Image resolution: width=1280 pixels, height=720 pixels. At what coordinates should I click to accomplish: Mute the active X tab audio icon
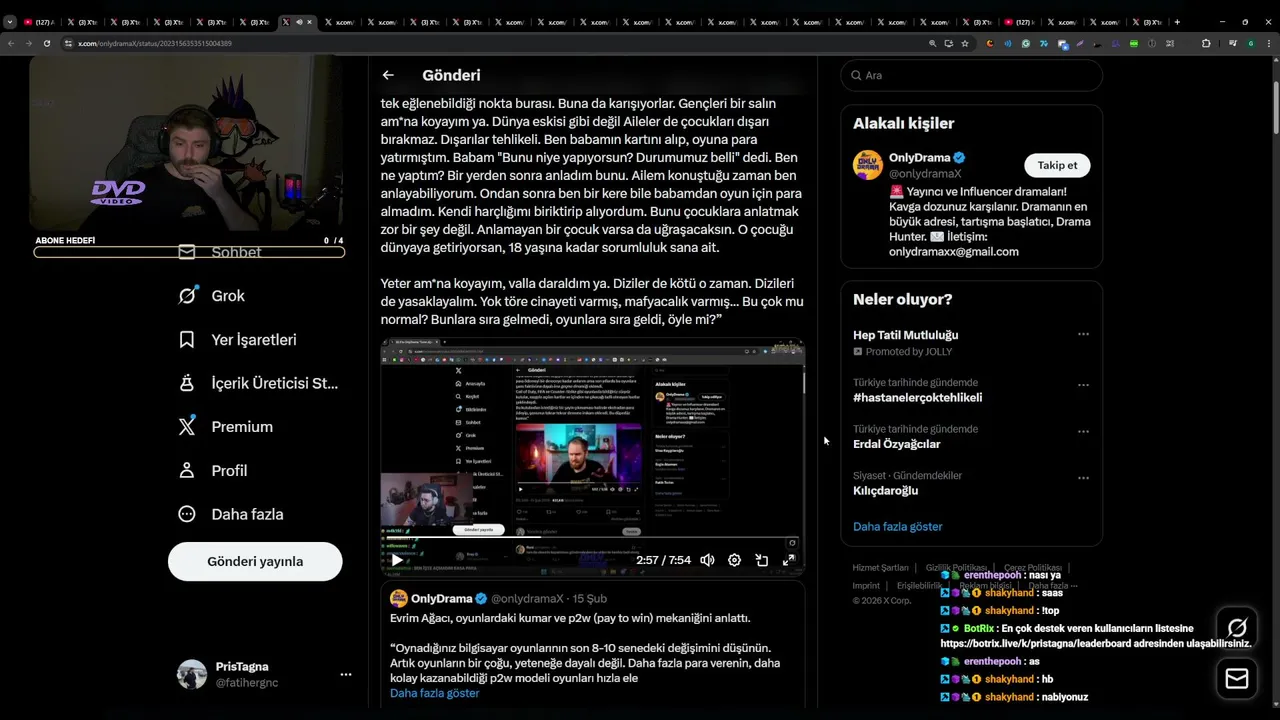(298, 22)
